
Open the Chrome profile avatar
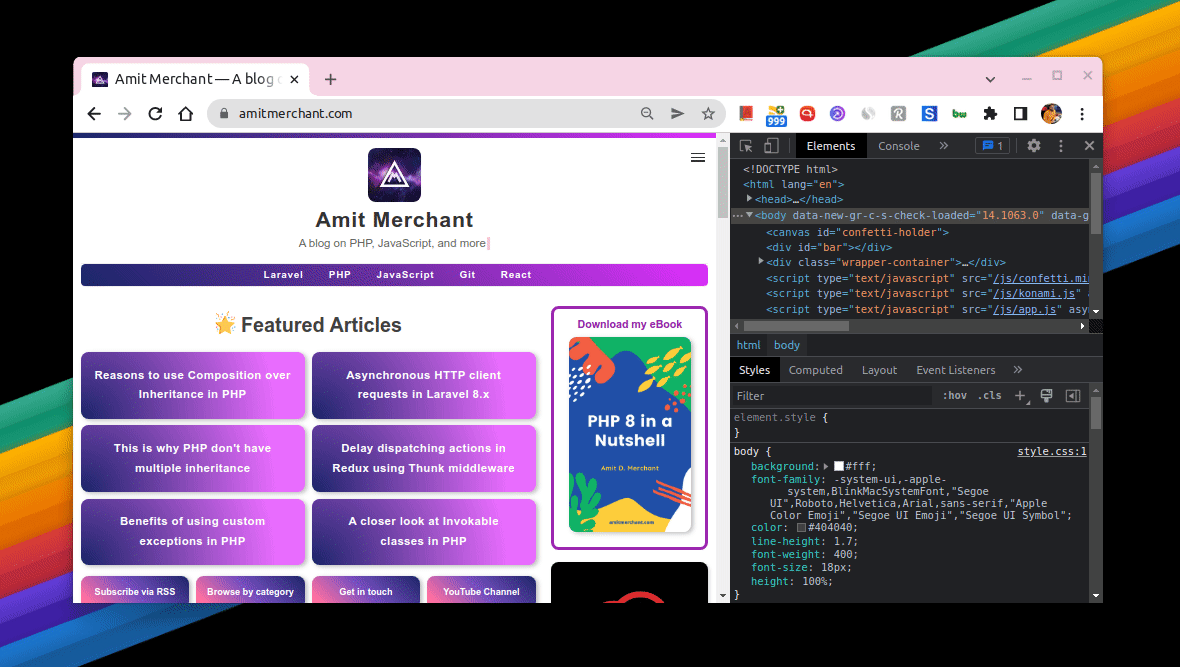coord(1051,114)
